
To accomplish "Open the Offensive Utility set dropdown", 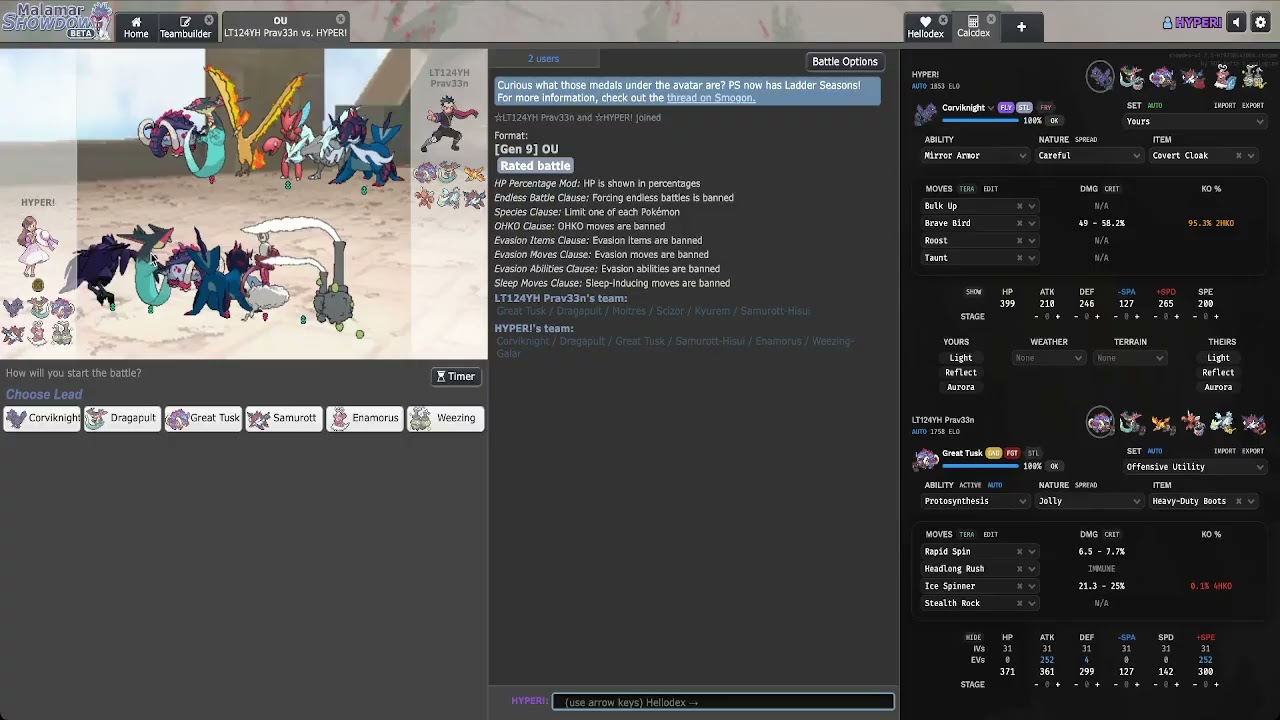I will (1195, 467).
